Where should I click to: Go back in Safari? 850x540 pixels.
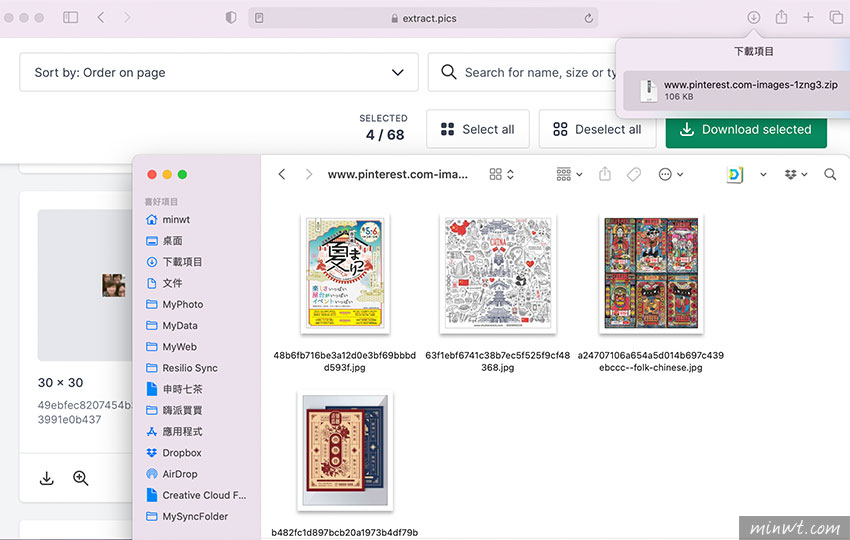(101, 17)
